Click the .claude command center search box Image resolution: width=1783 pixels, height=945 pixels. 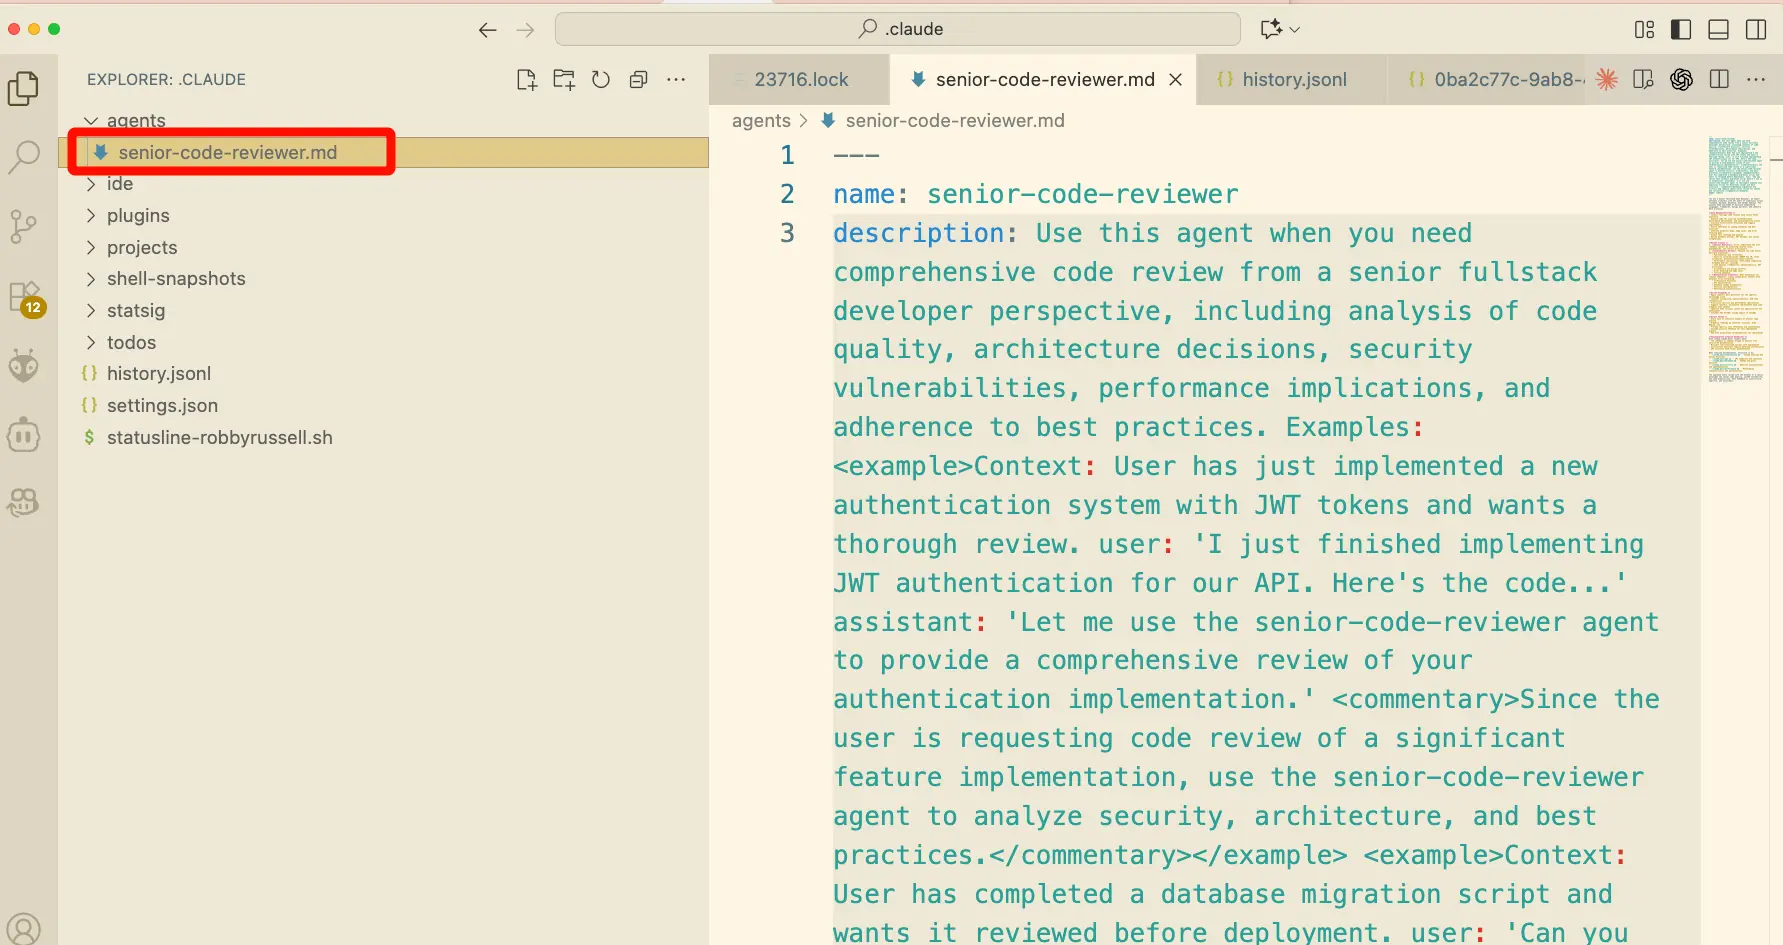tap(898, 29)
